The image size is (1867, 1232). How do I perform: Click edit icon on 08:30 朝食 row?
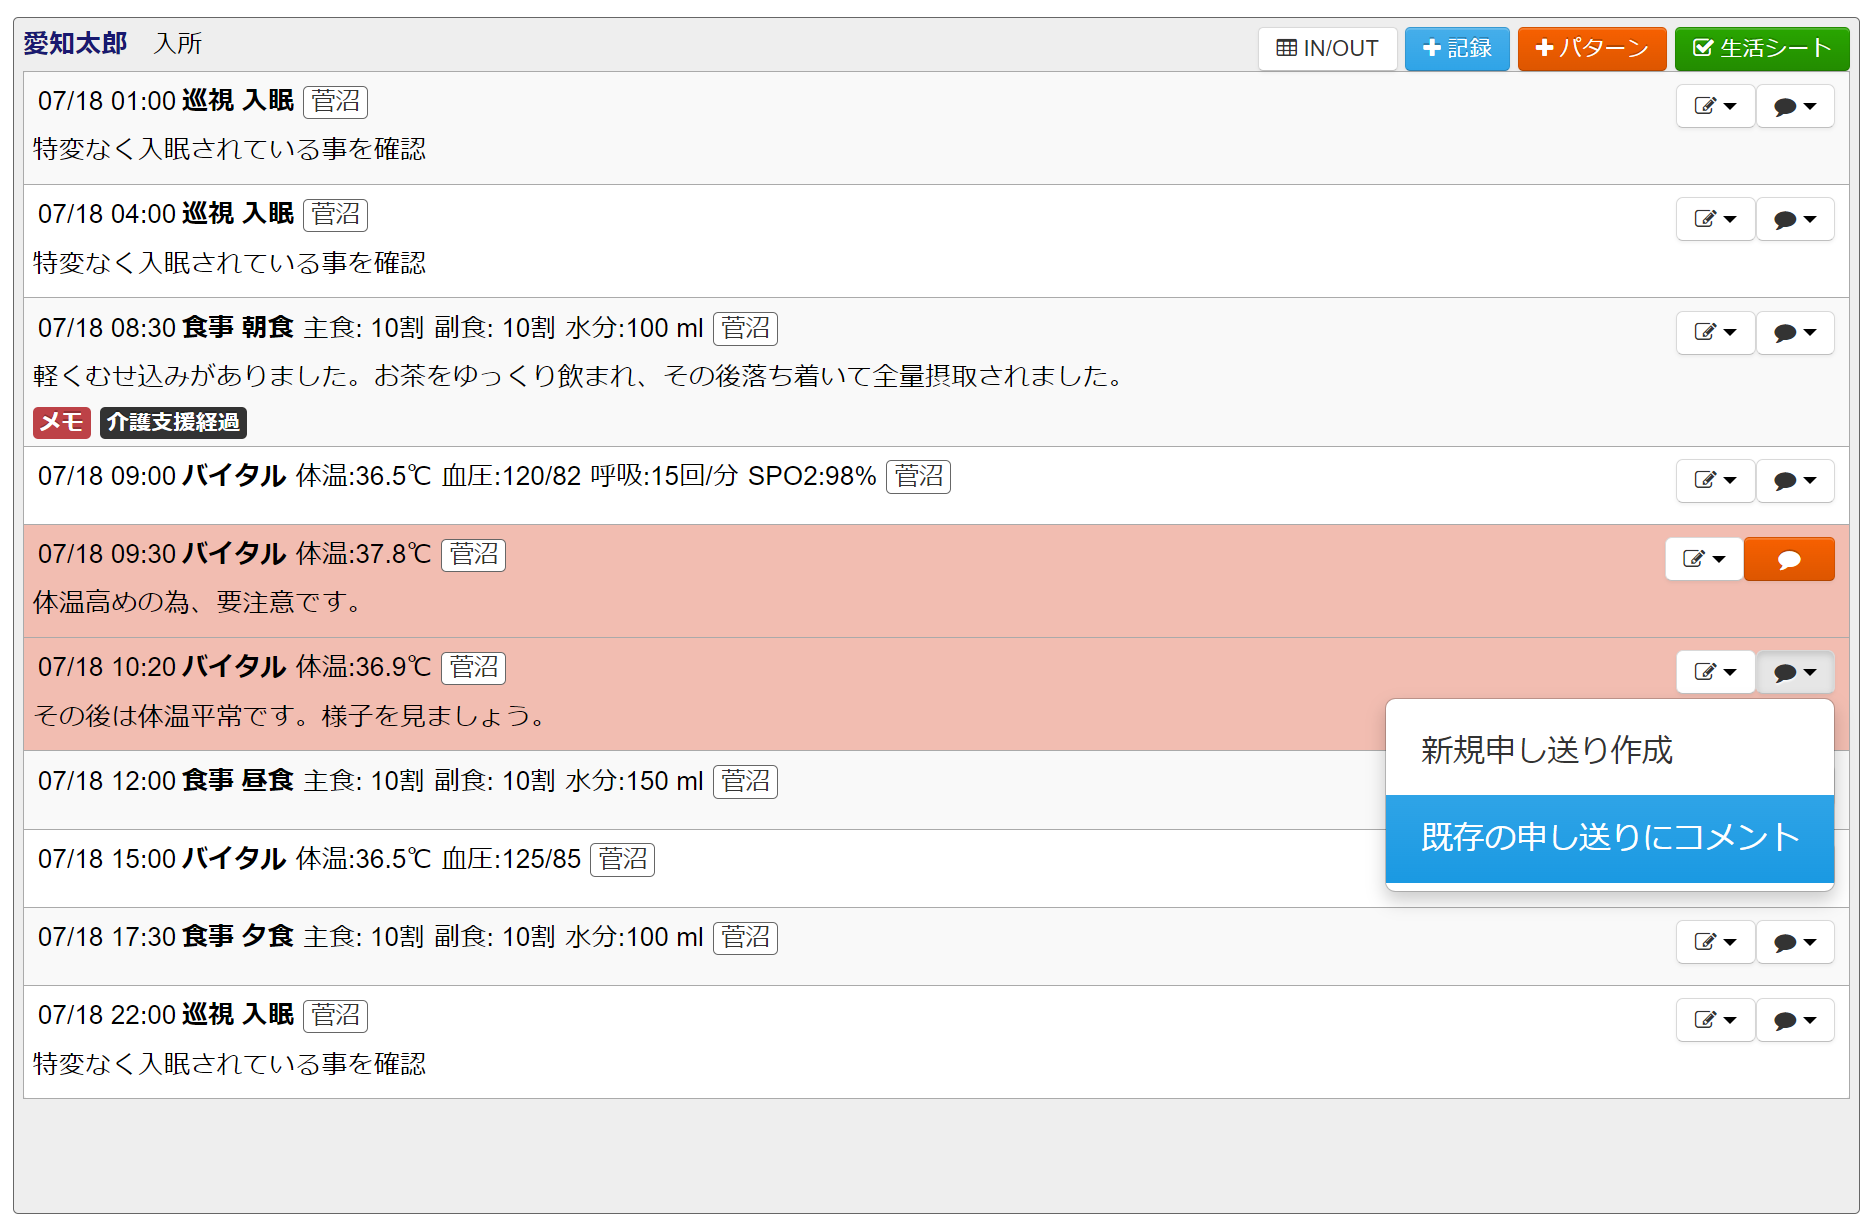[1715, 332]
